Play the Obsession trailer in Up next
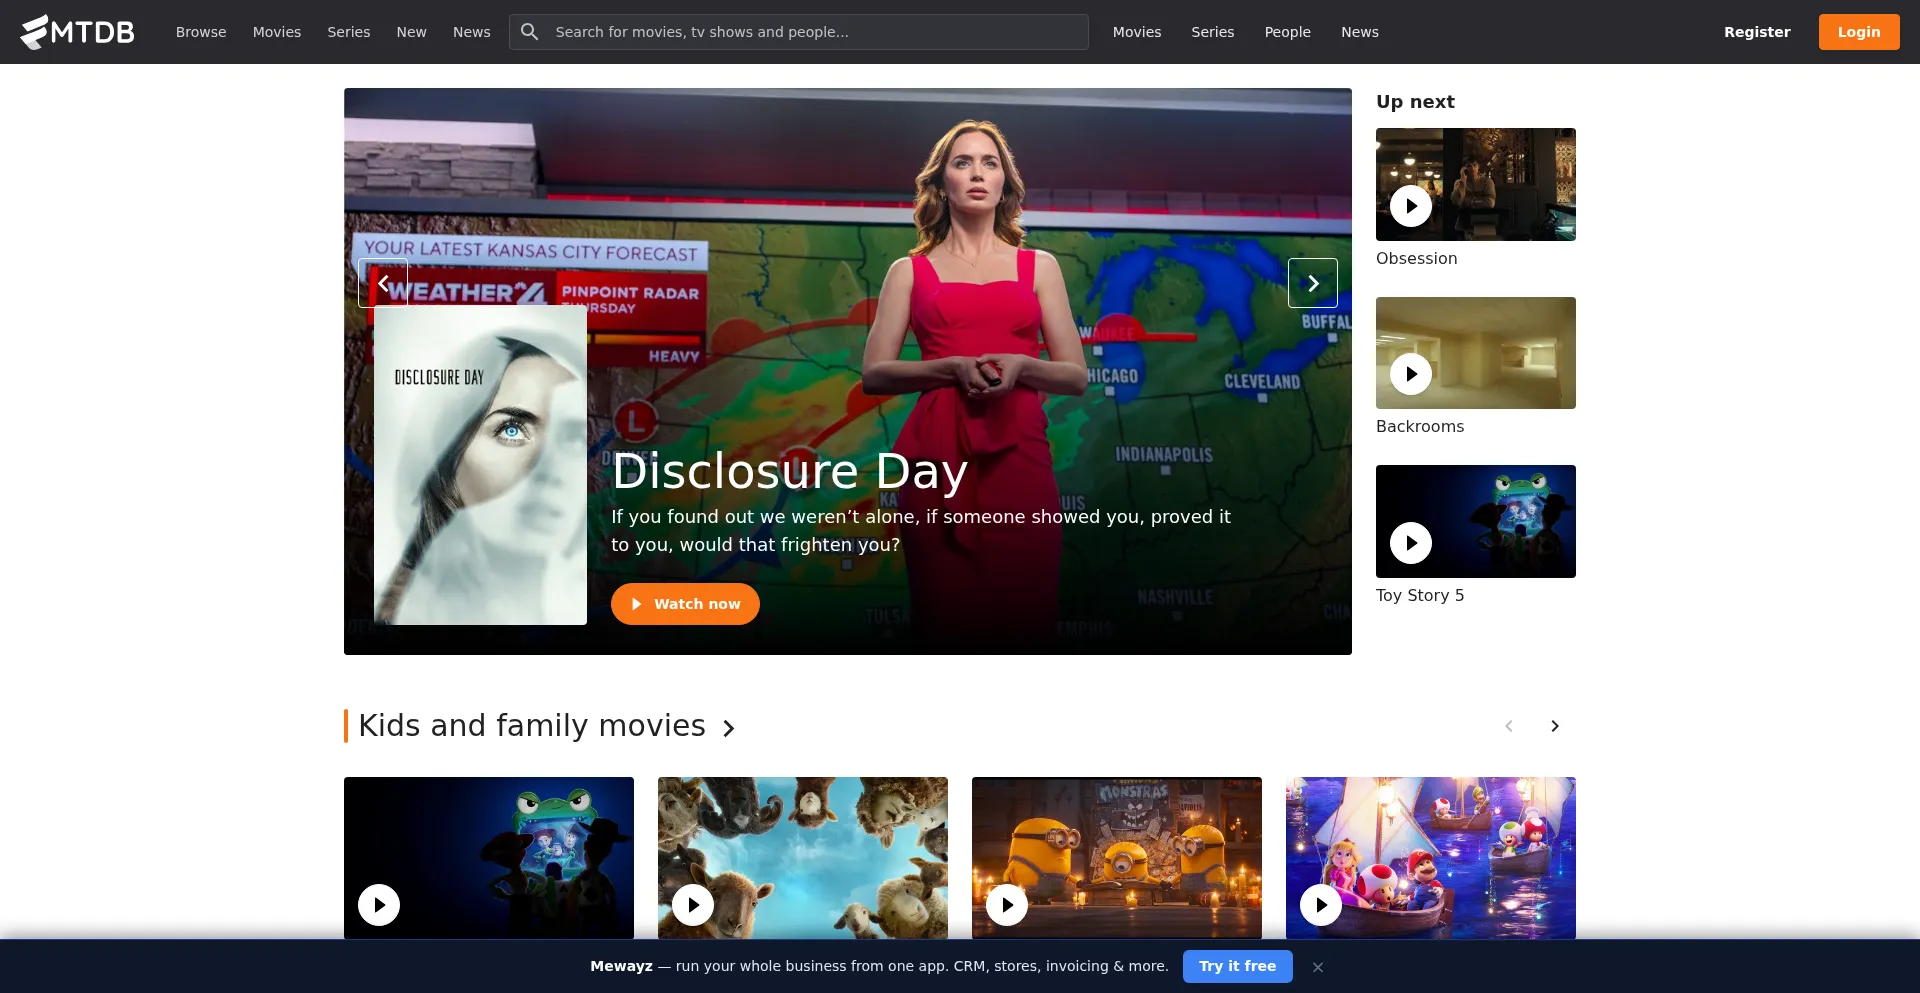1920x993 pixels. tap(1411, 206)
